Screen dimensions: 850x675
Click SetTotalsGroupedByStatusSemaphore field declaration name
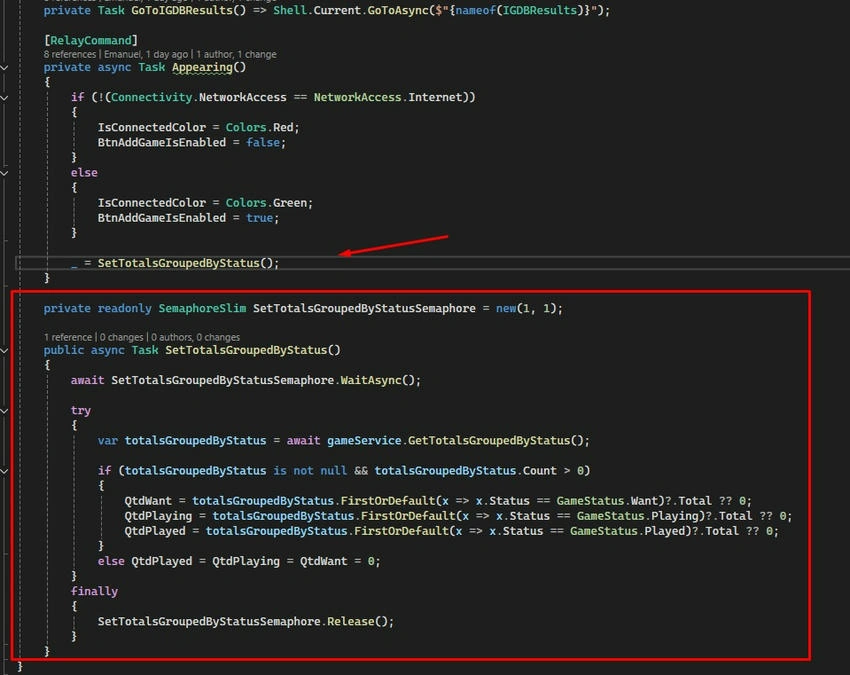click(x=364, y=308)
